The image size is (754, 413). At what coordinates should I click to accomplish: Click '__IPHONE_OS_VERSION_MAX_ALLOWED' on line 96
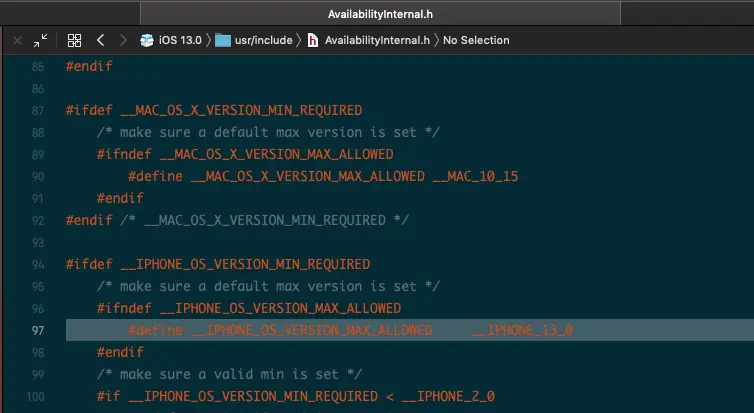(280, 309)
